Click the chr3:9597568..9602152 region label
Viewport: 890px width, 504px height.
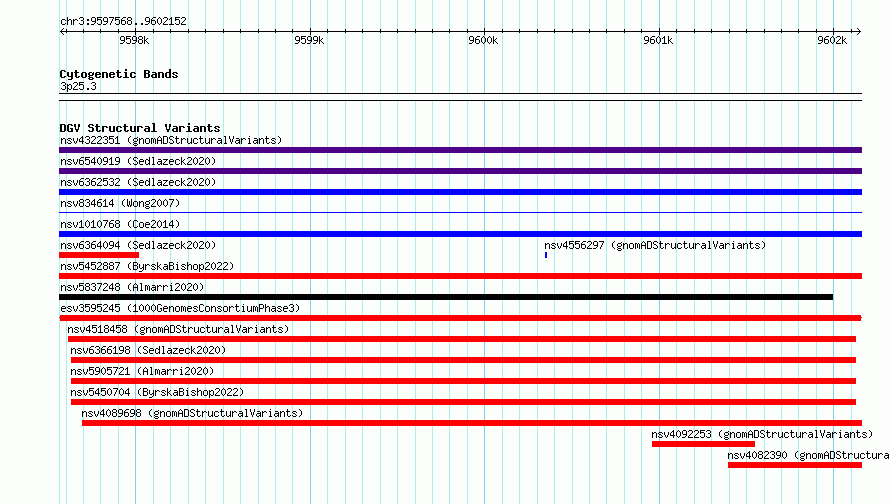tap(123, 21)
